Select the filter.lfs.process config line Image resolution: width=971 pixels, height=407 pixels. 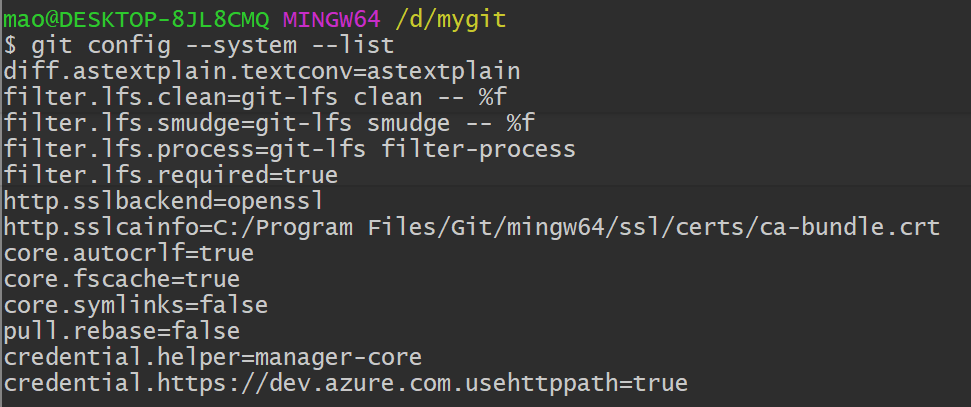click(x=289, y=150)
